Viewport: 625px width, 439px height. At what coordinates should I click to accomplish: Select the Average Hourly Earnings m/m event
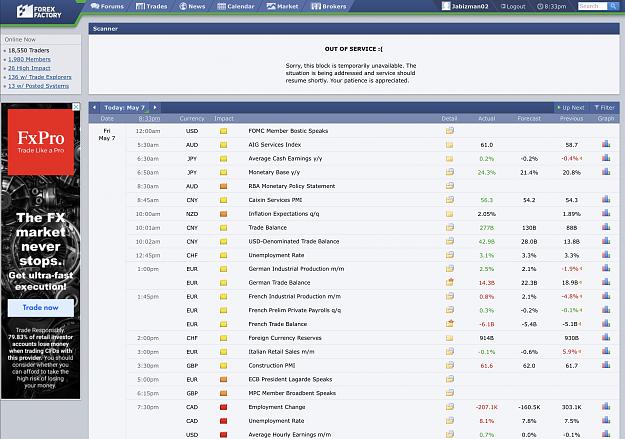point(290,435)
